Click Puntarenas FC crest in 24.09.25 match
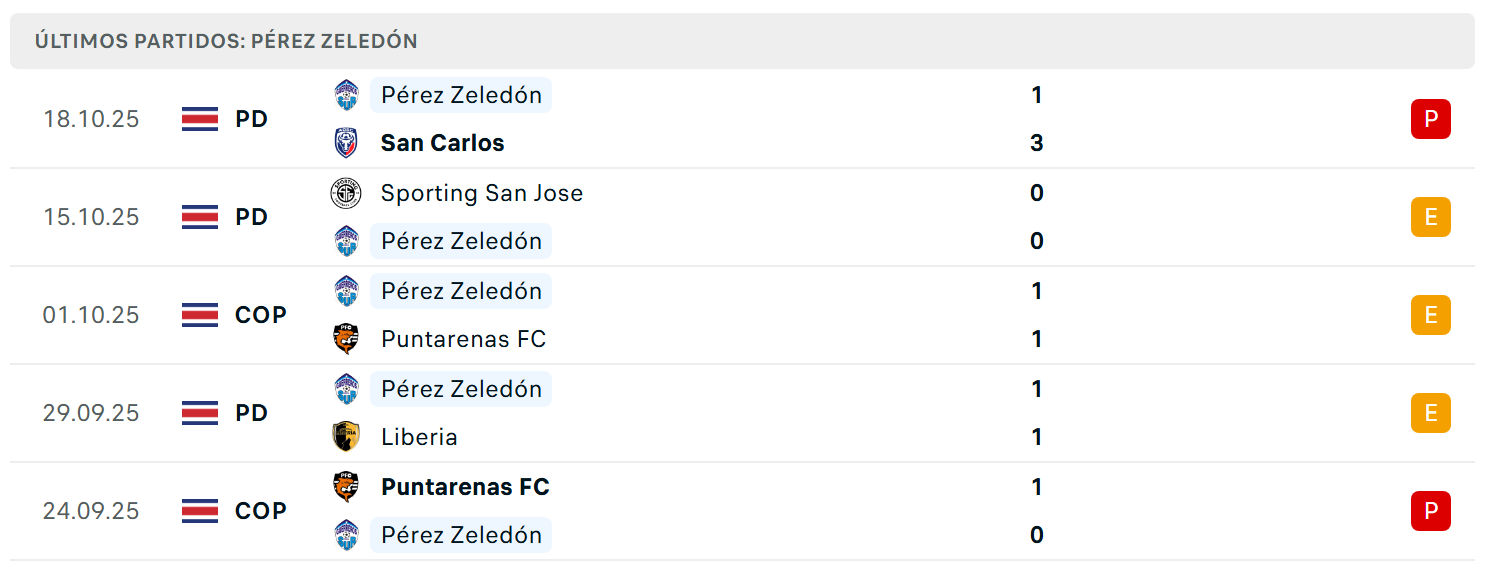 pyautogui.click(x=346, y=487)
